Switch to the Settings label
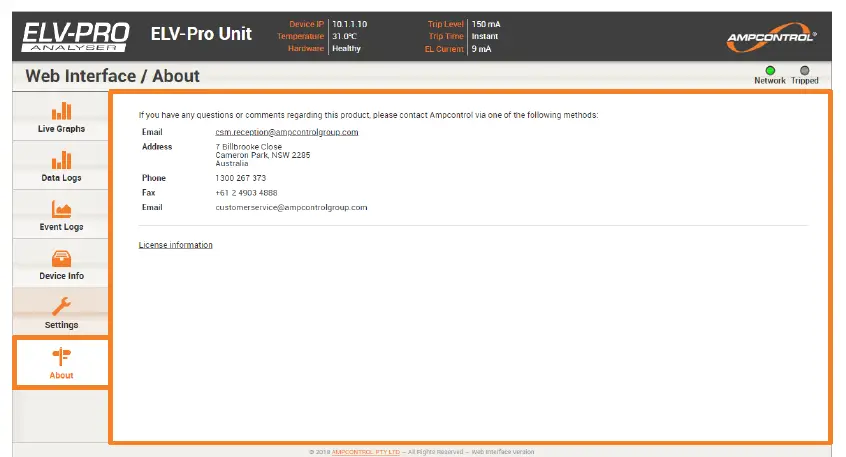The height and width of the screenshot is (457, 846). point(62,325)
